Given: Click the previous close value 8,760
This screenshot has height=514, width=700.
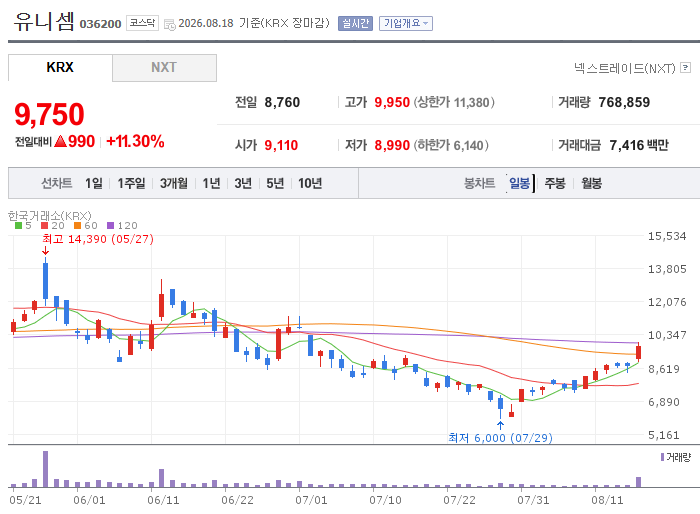Looking at the screenshot, I should 282,102.
